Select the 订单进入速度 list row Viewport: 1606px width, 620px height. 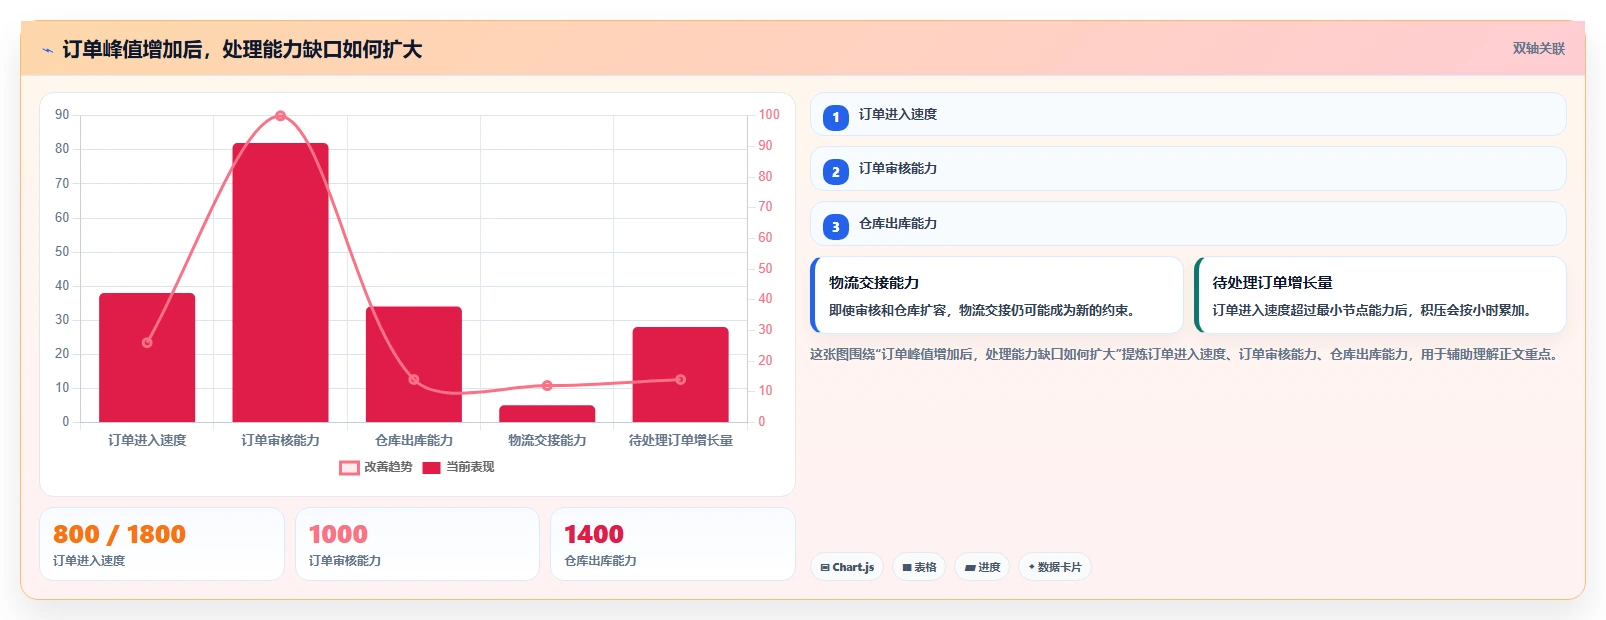tap(1188, 114)
